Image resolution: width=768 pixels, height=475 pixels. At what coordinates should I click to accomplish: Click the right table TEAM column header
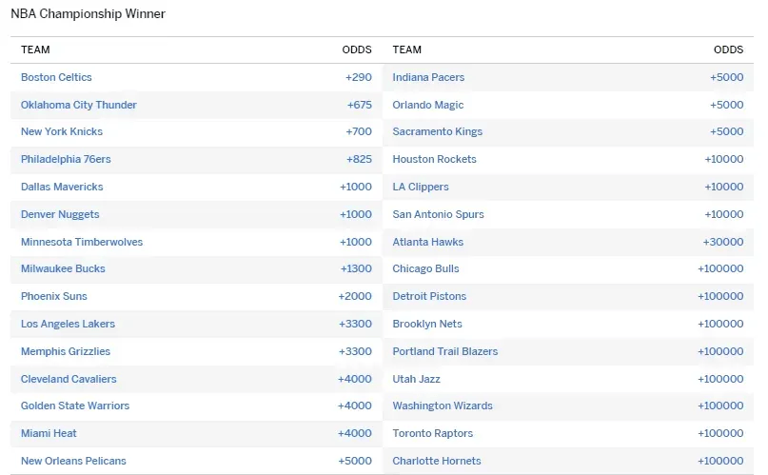point(407,50)
